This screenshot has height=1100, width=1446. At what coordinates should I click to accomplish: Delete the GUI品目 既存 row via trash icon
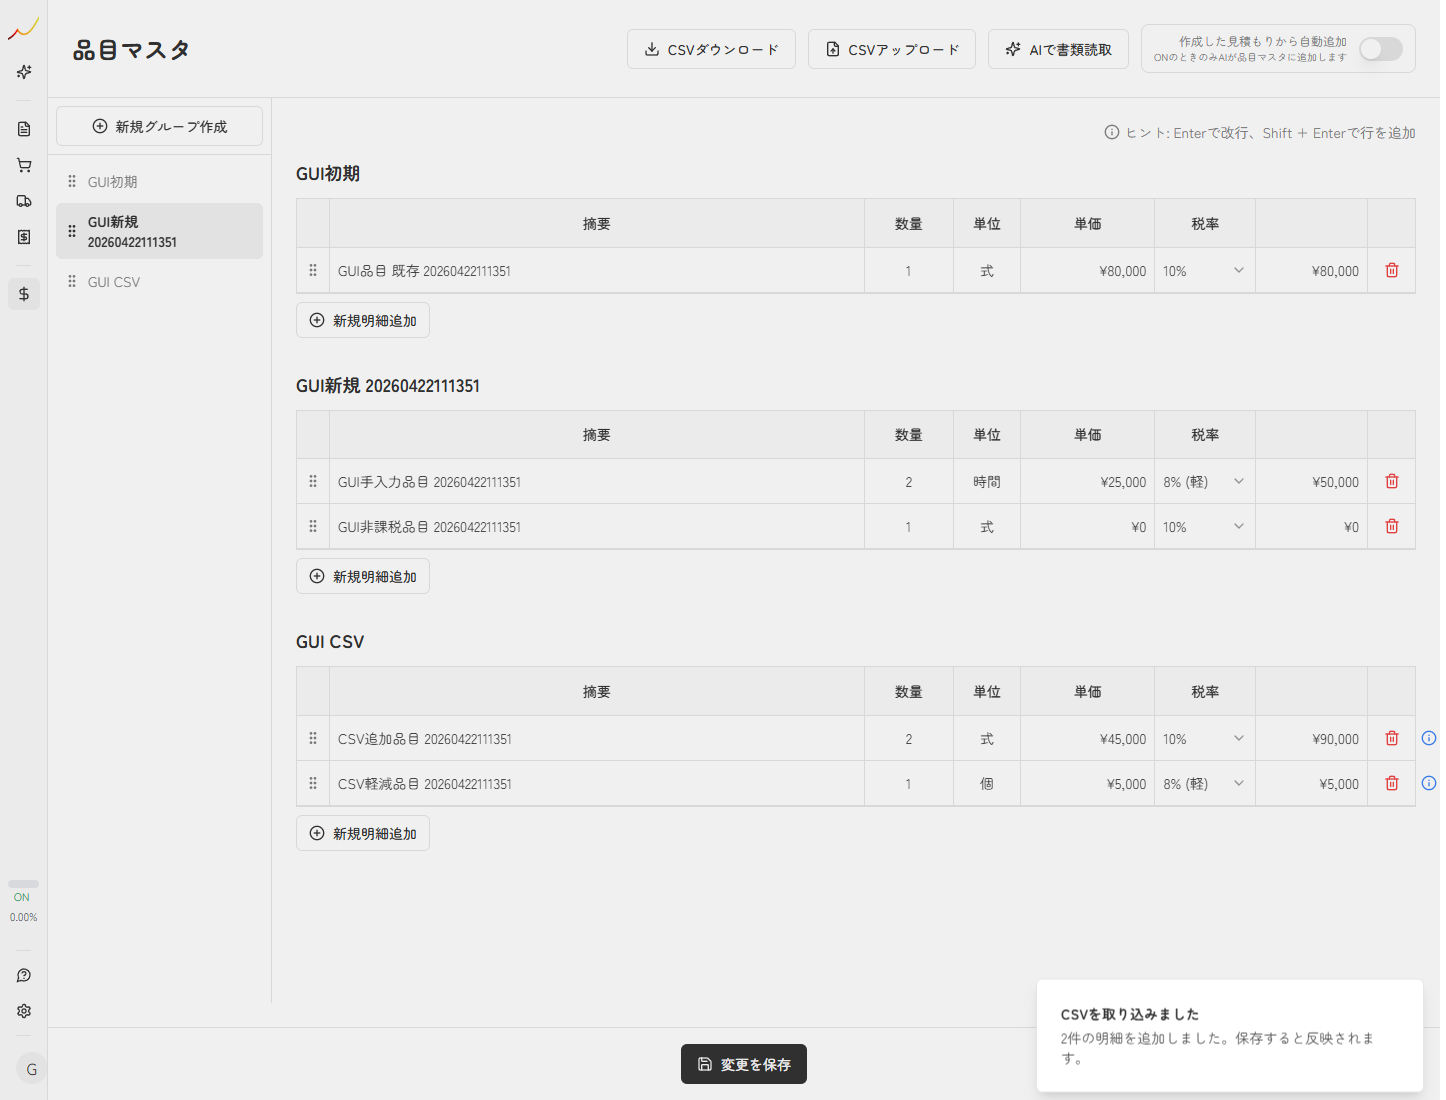(x=1391, y=270)
